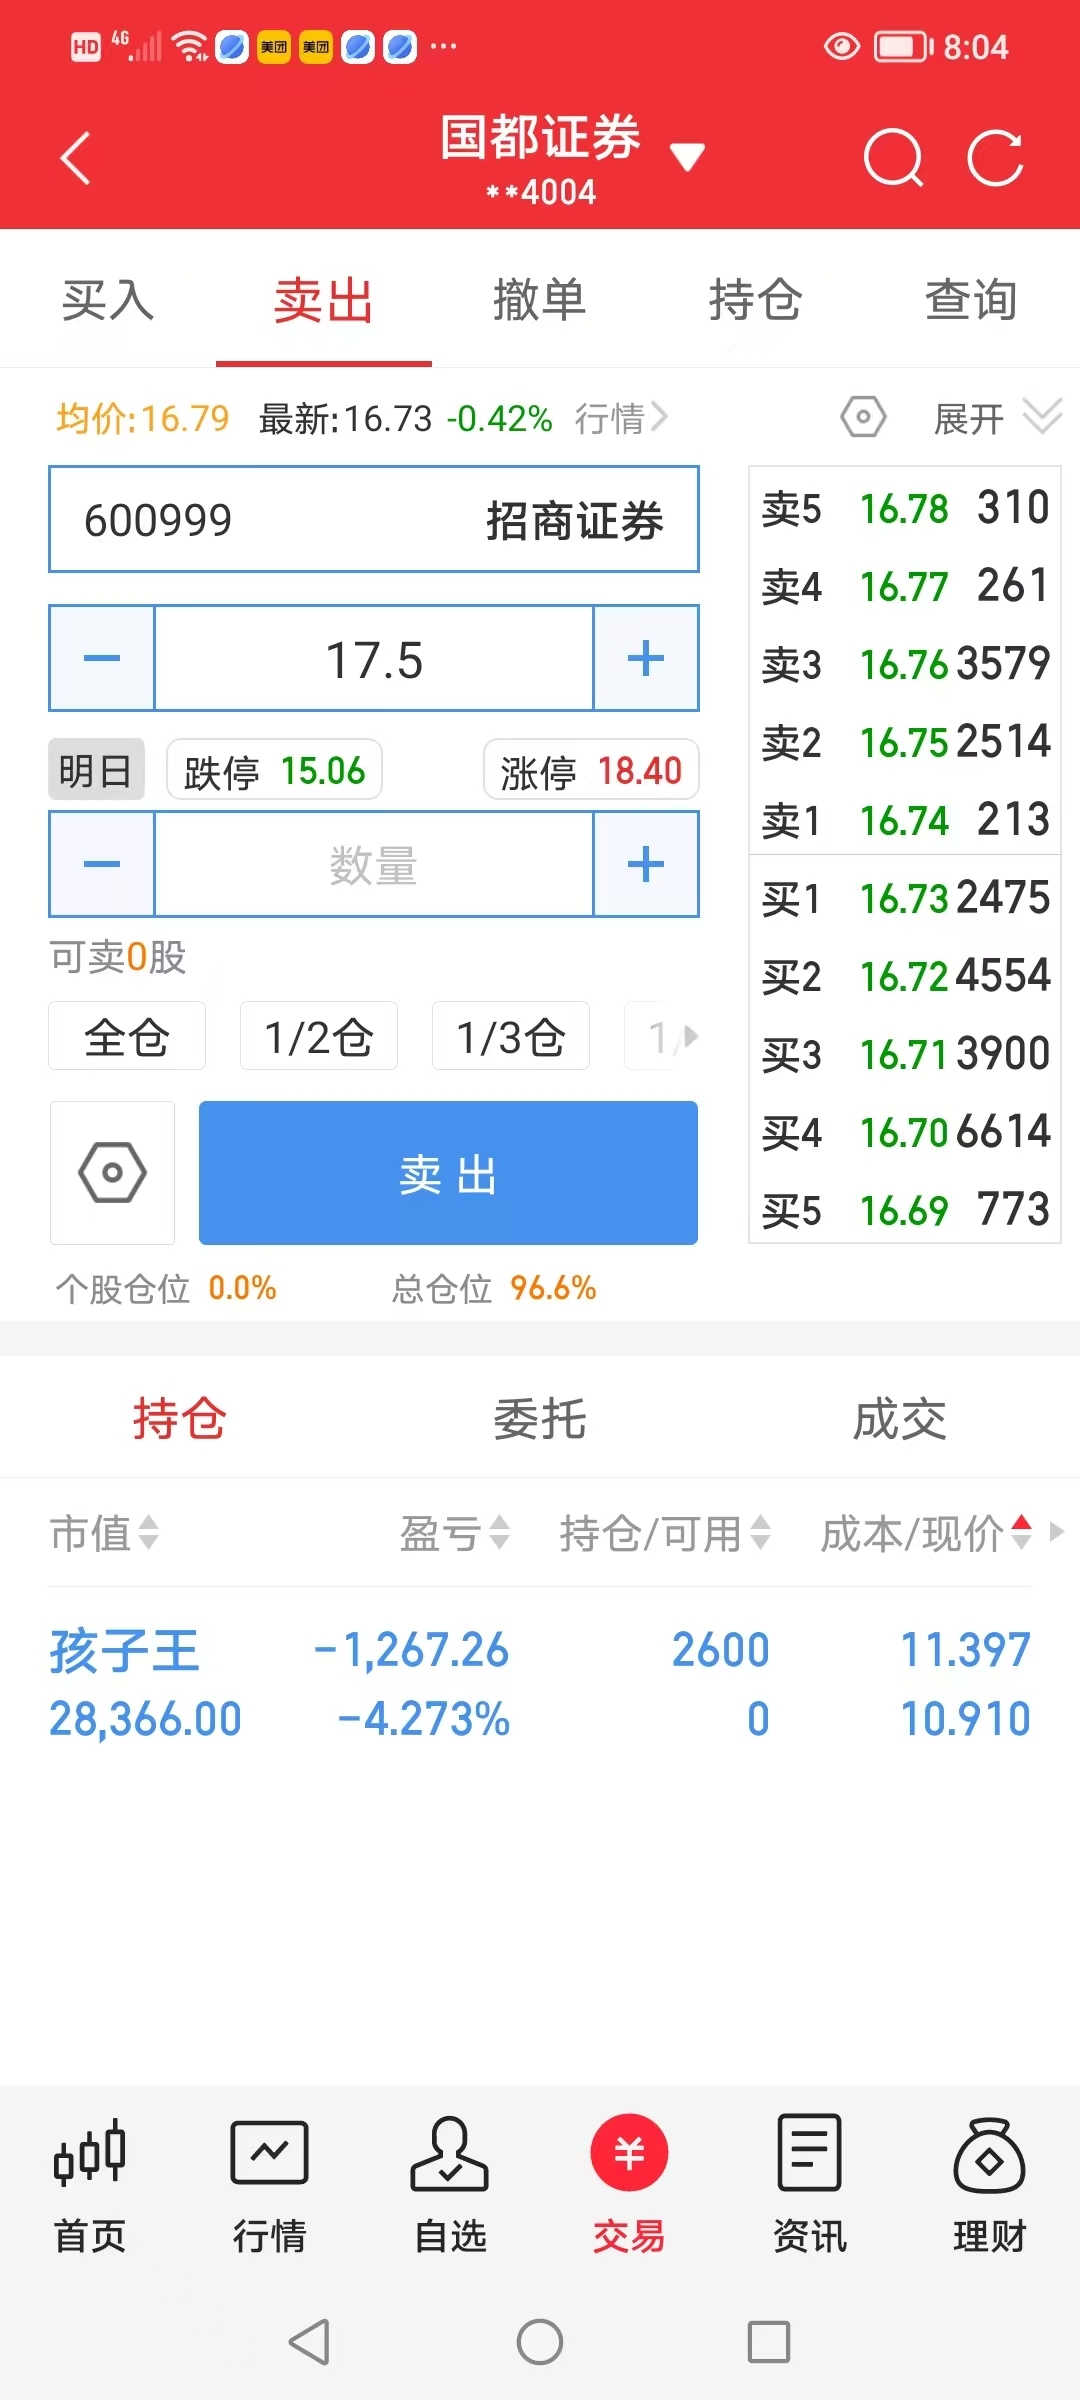Show more position fractions with the arrow
This screenshot has width=1080, height=2400.
click(x=690, y=1036)
